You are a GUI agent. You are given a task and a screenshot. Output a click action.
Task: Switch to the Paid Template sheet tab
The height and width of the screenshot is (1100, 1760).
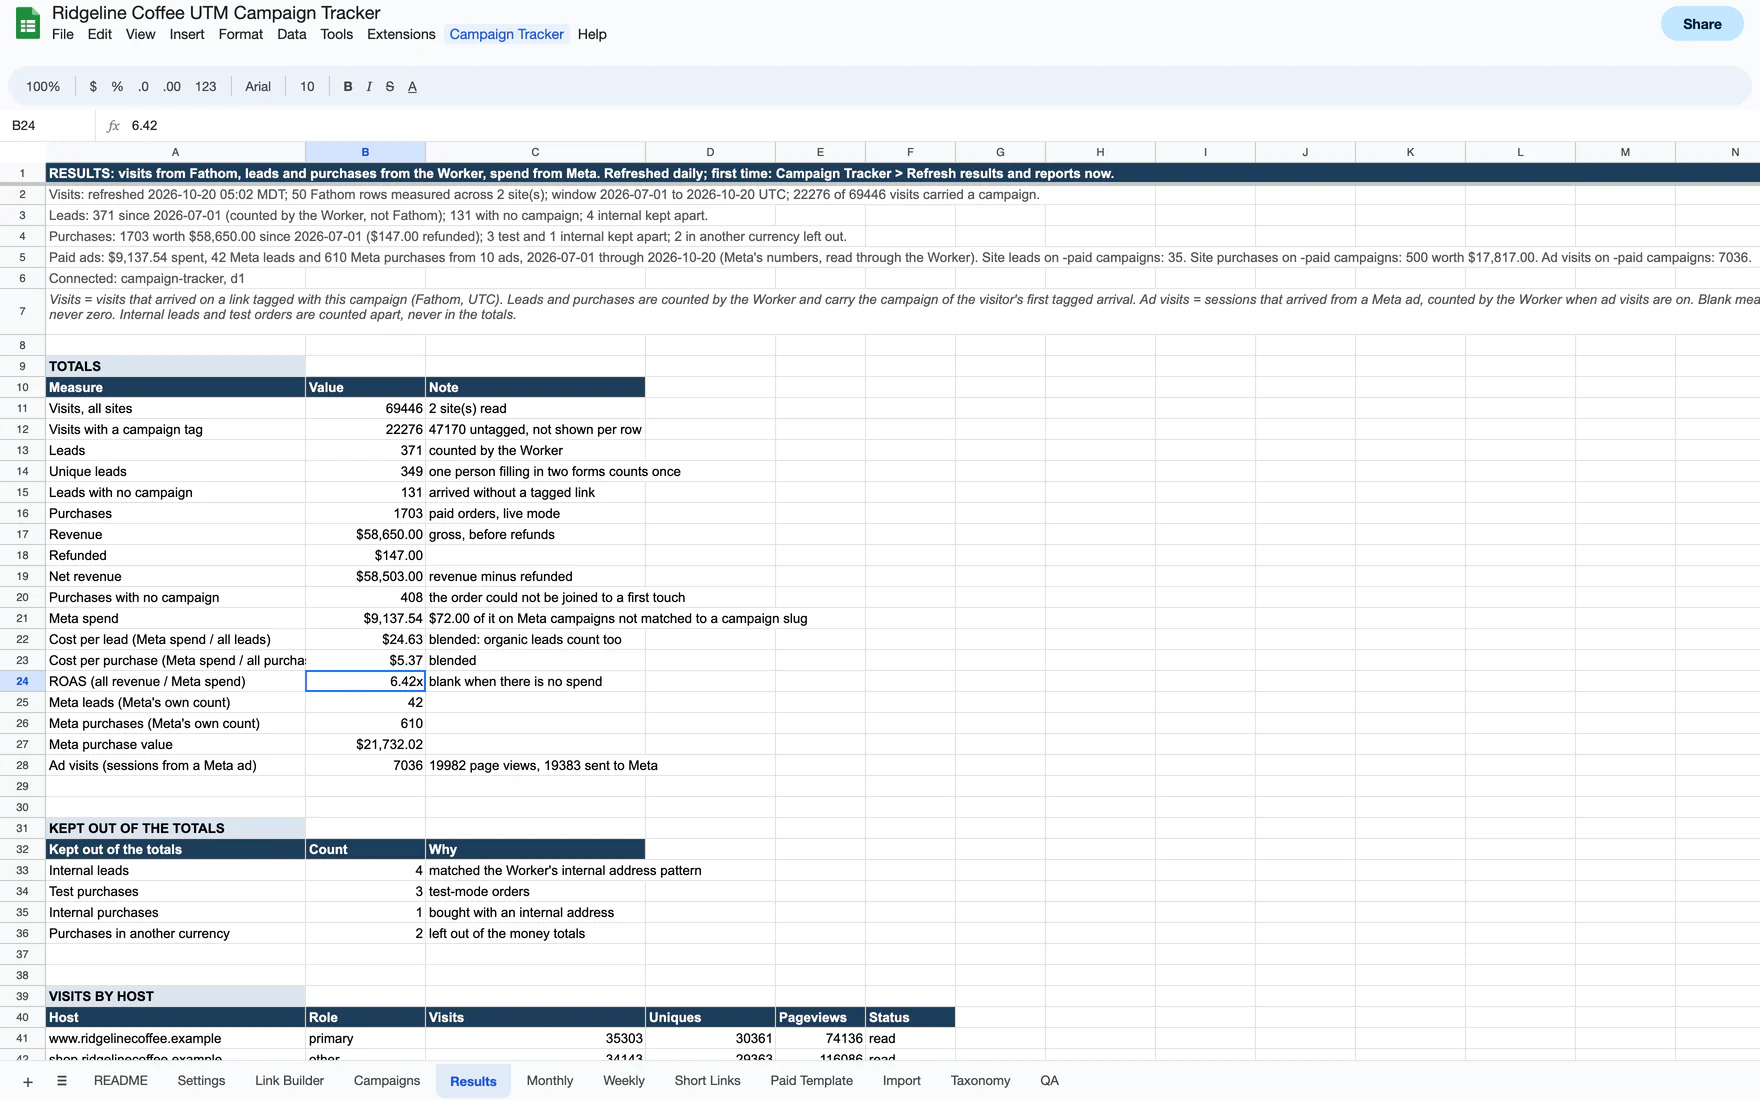[x=812, y=1081]
